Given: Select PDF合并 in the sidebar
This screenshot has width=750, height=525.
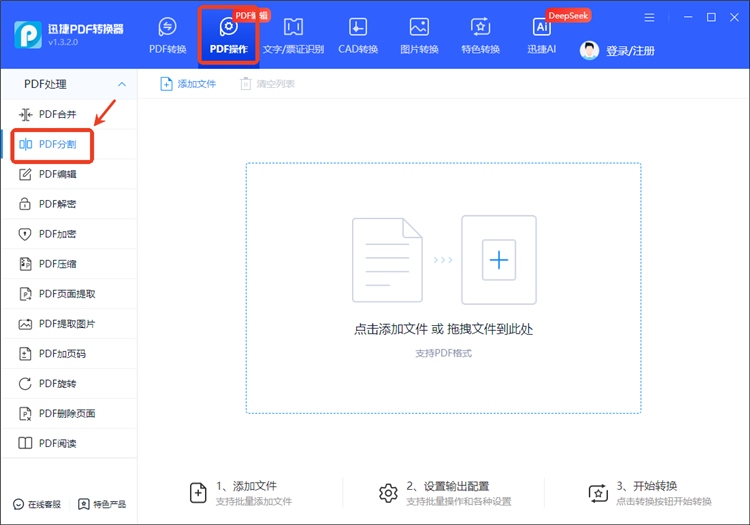Looking at the screenshot, I should pyautogui.click(x=57, y=115).
